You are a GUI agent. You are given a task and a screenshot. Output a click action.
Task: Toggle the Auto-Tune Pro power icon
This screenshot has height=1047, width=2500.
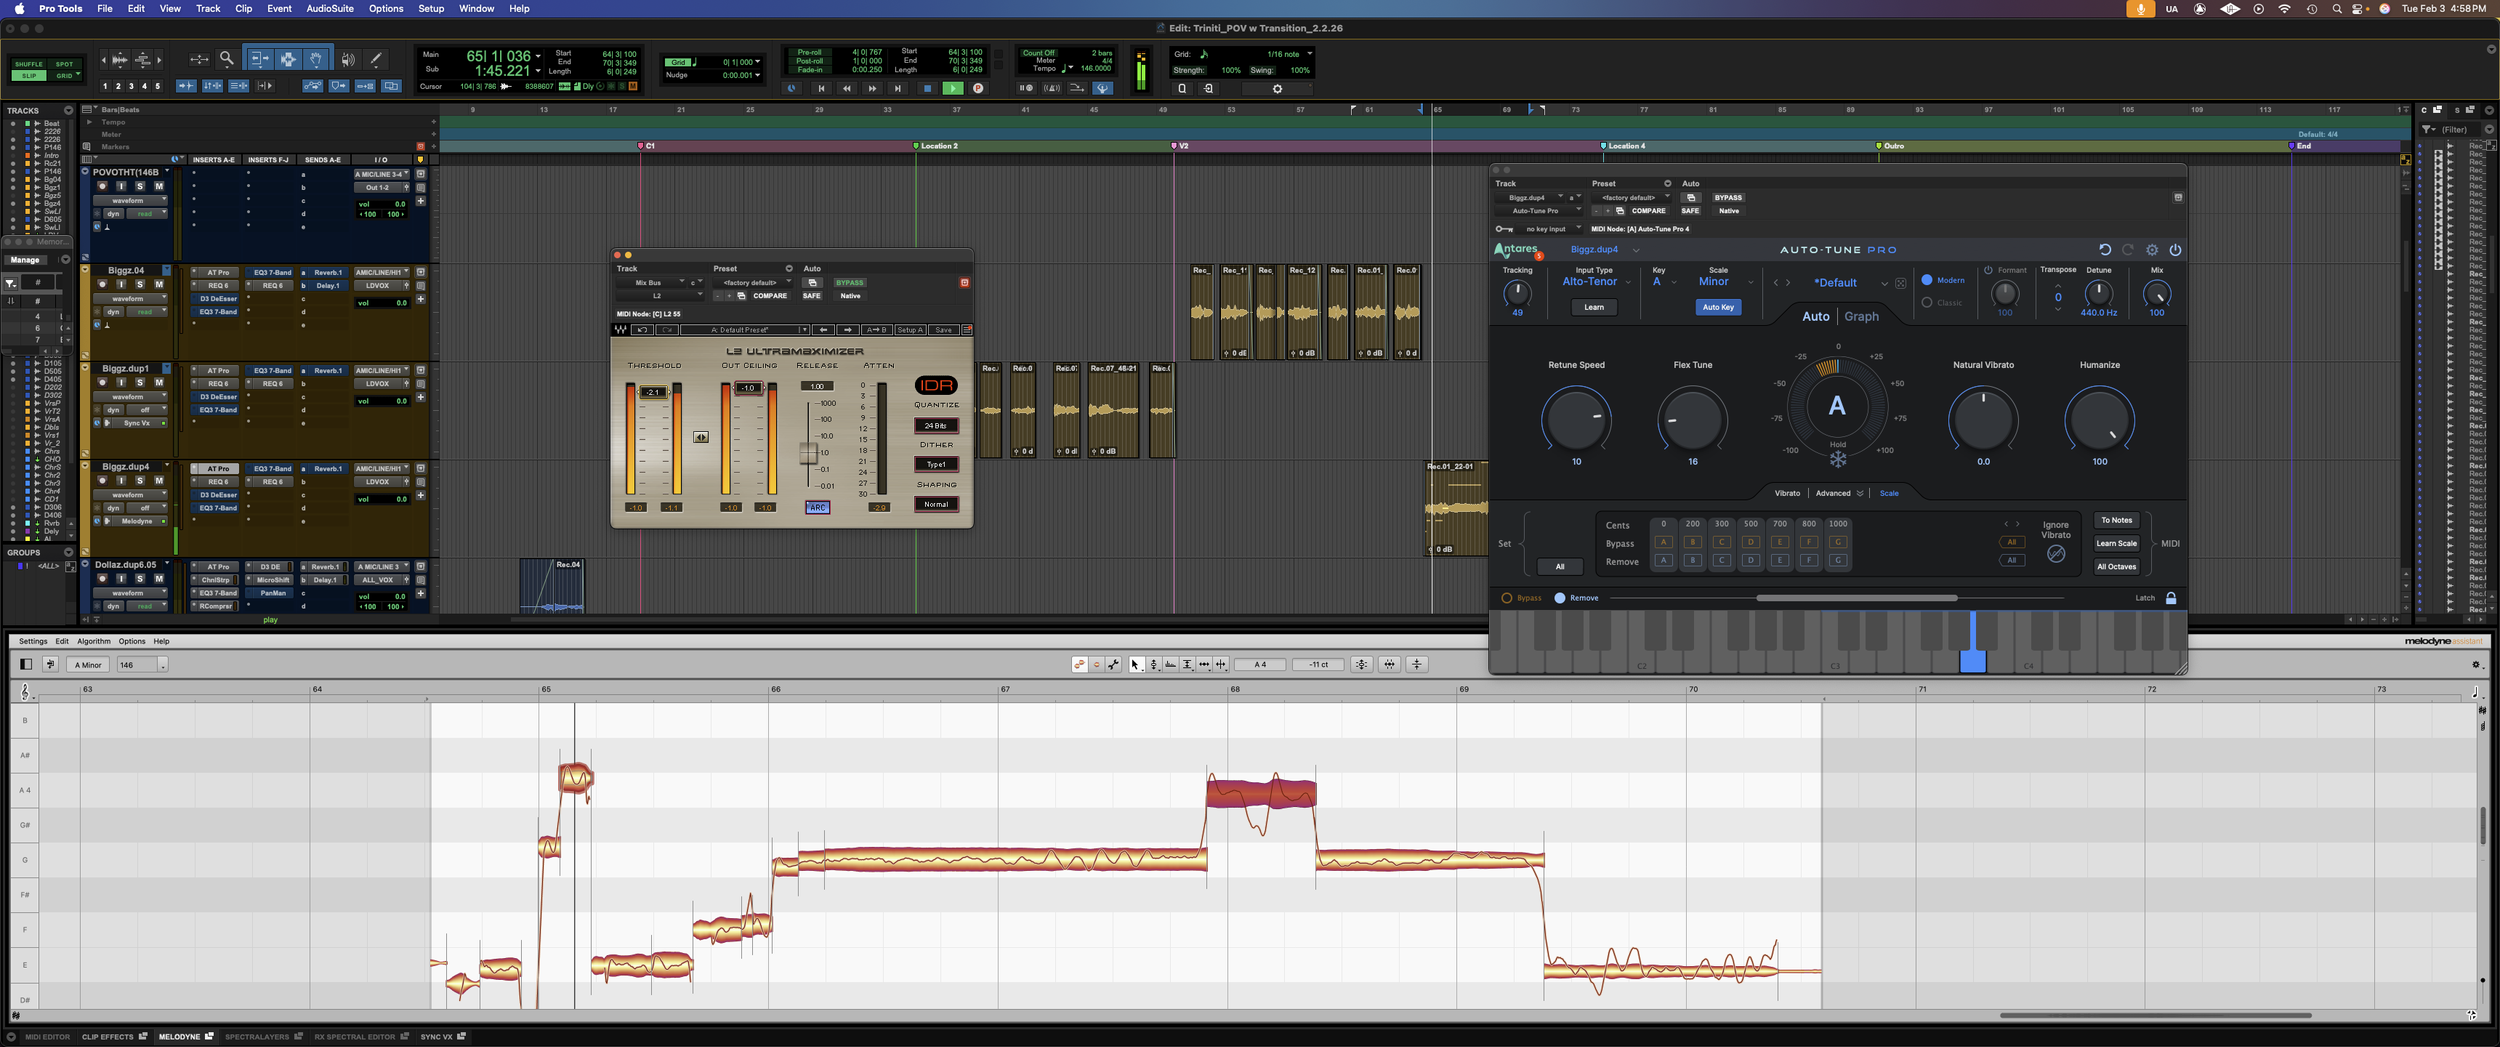pos(2175,250)
